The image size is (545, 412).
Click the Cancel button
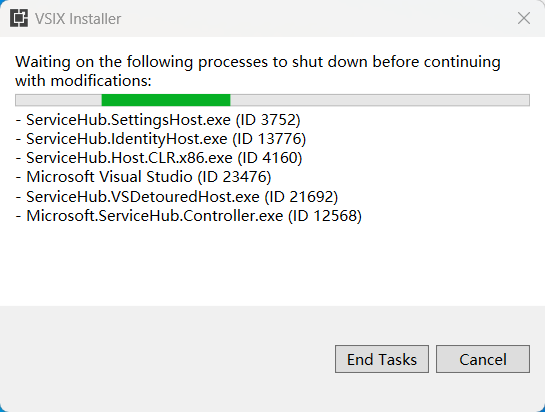(x=483, y=359)
